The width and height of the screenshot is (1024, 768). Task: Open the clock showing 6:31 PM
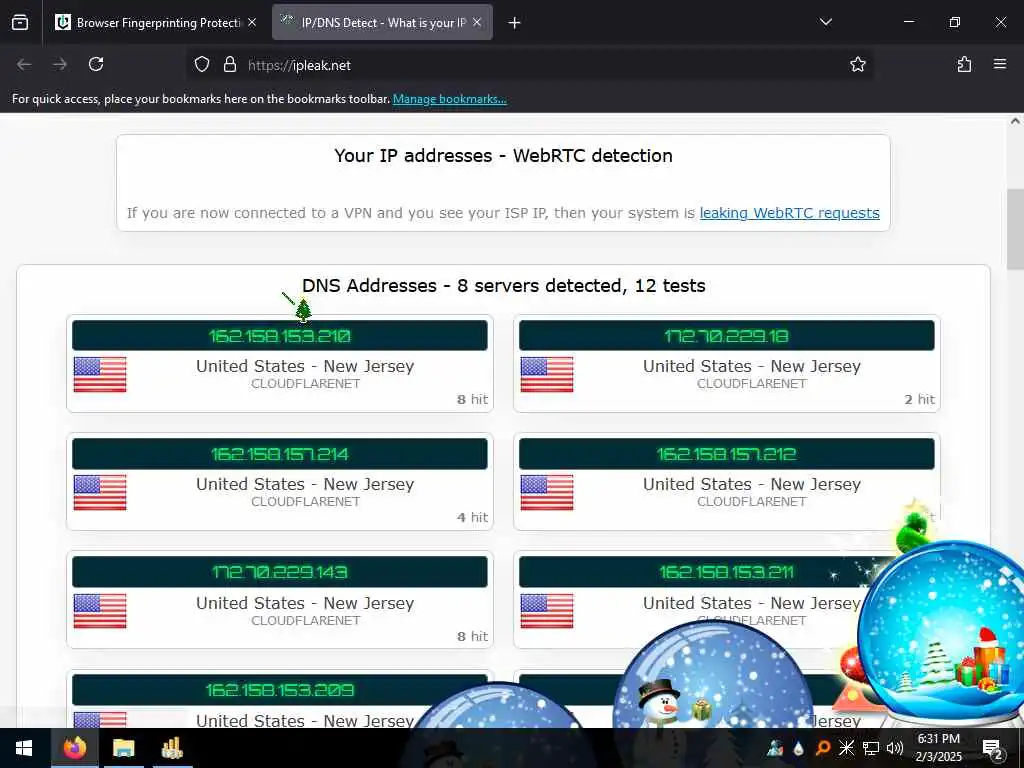pyautogui.click(x=939, y=748)
